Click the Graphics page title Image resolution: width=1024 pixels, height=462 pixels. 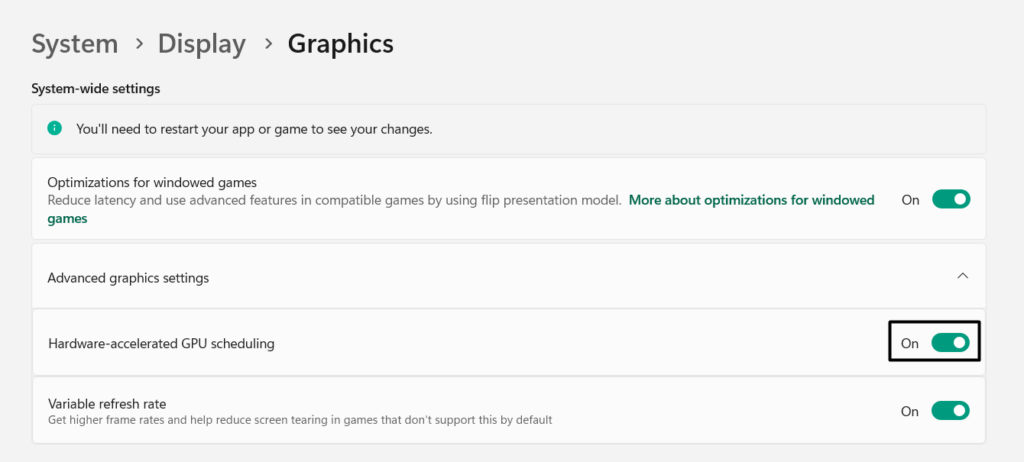tap(340, 44)
